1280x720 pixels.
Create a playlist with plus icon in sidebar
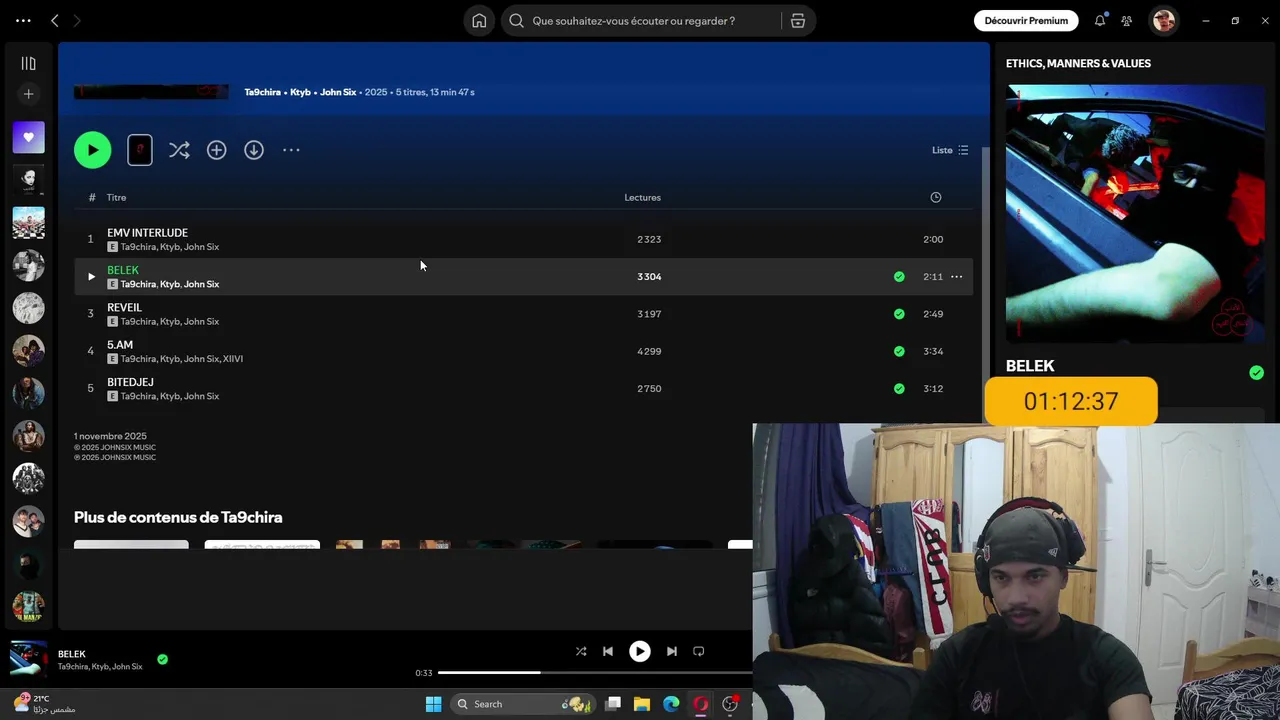tap(28, 94)
